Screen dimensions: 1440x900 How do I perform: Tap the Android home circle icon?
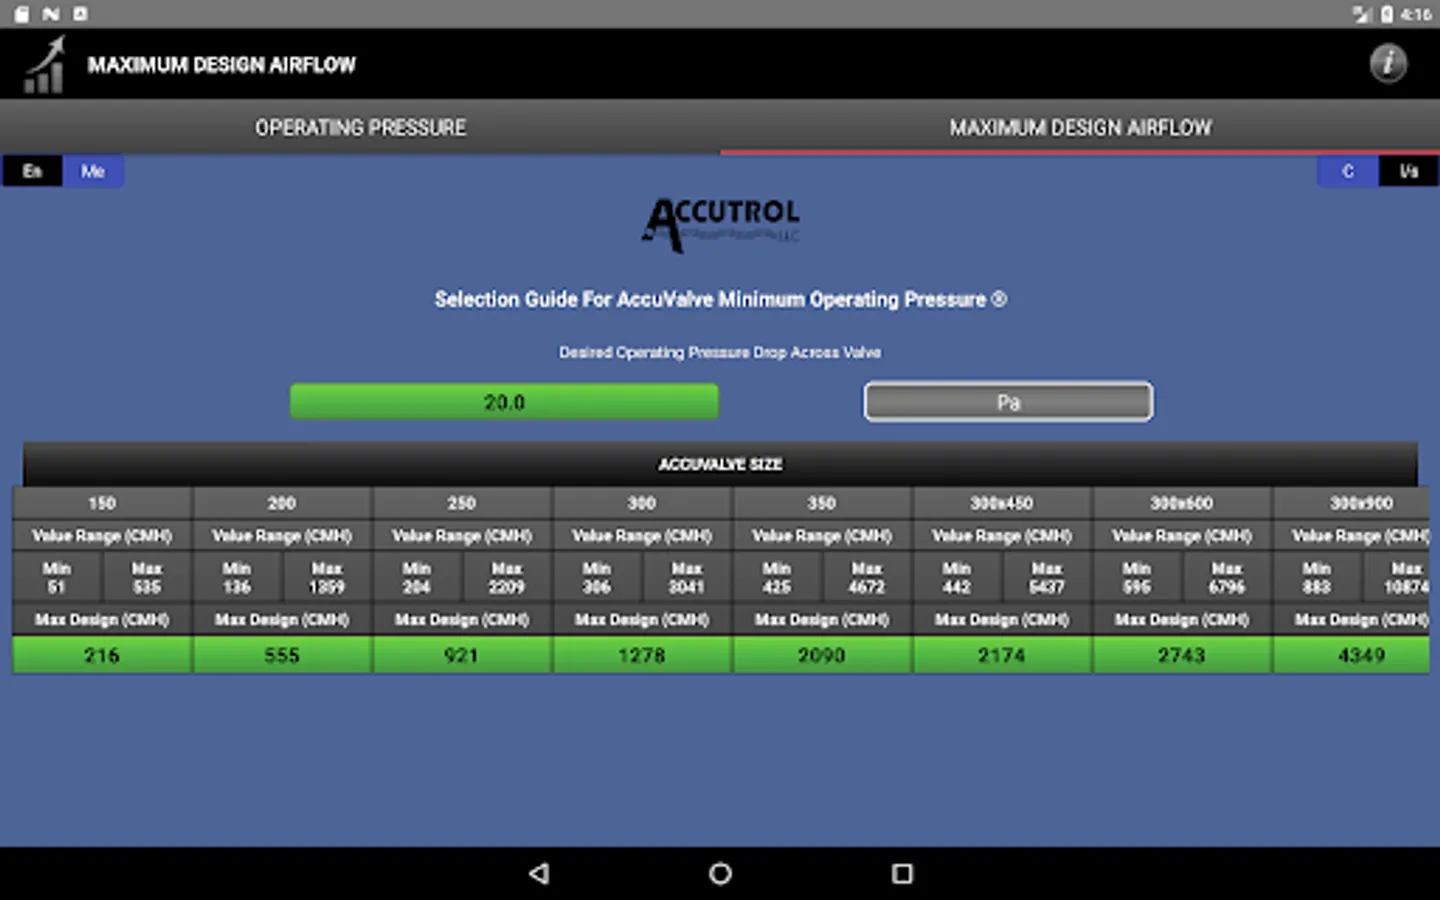(720, 874)
